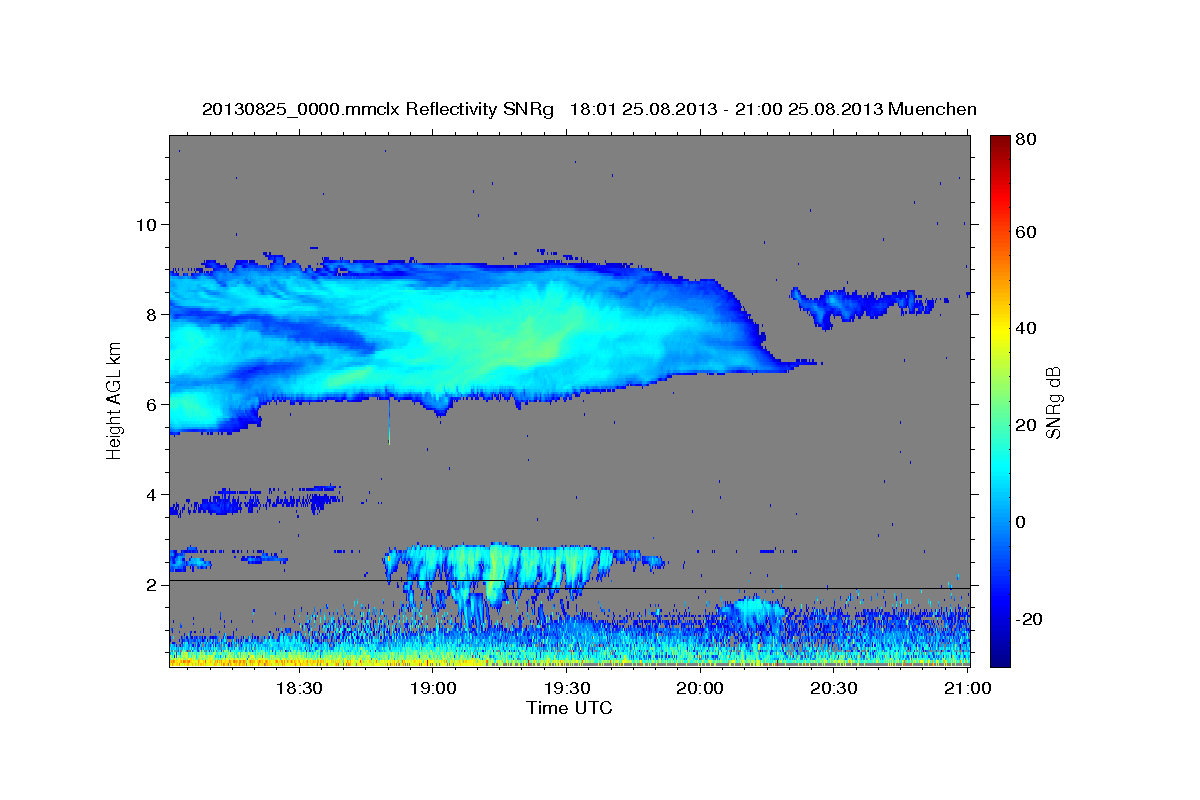Click the colorbar value 40

[1025, 328]
